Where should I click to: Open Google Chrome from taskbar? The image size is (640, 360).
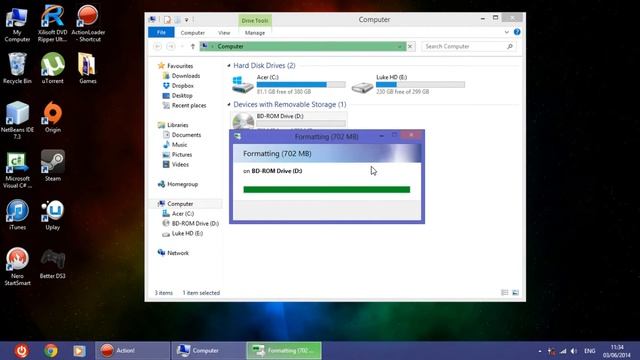pyautogui.click(x=51, y=351)
